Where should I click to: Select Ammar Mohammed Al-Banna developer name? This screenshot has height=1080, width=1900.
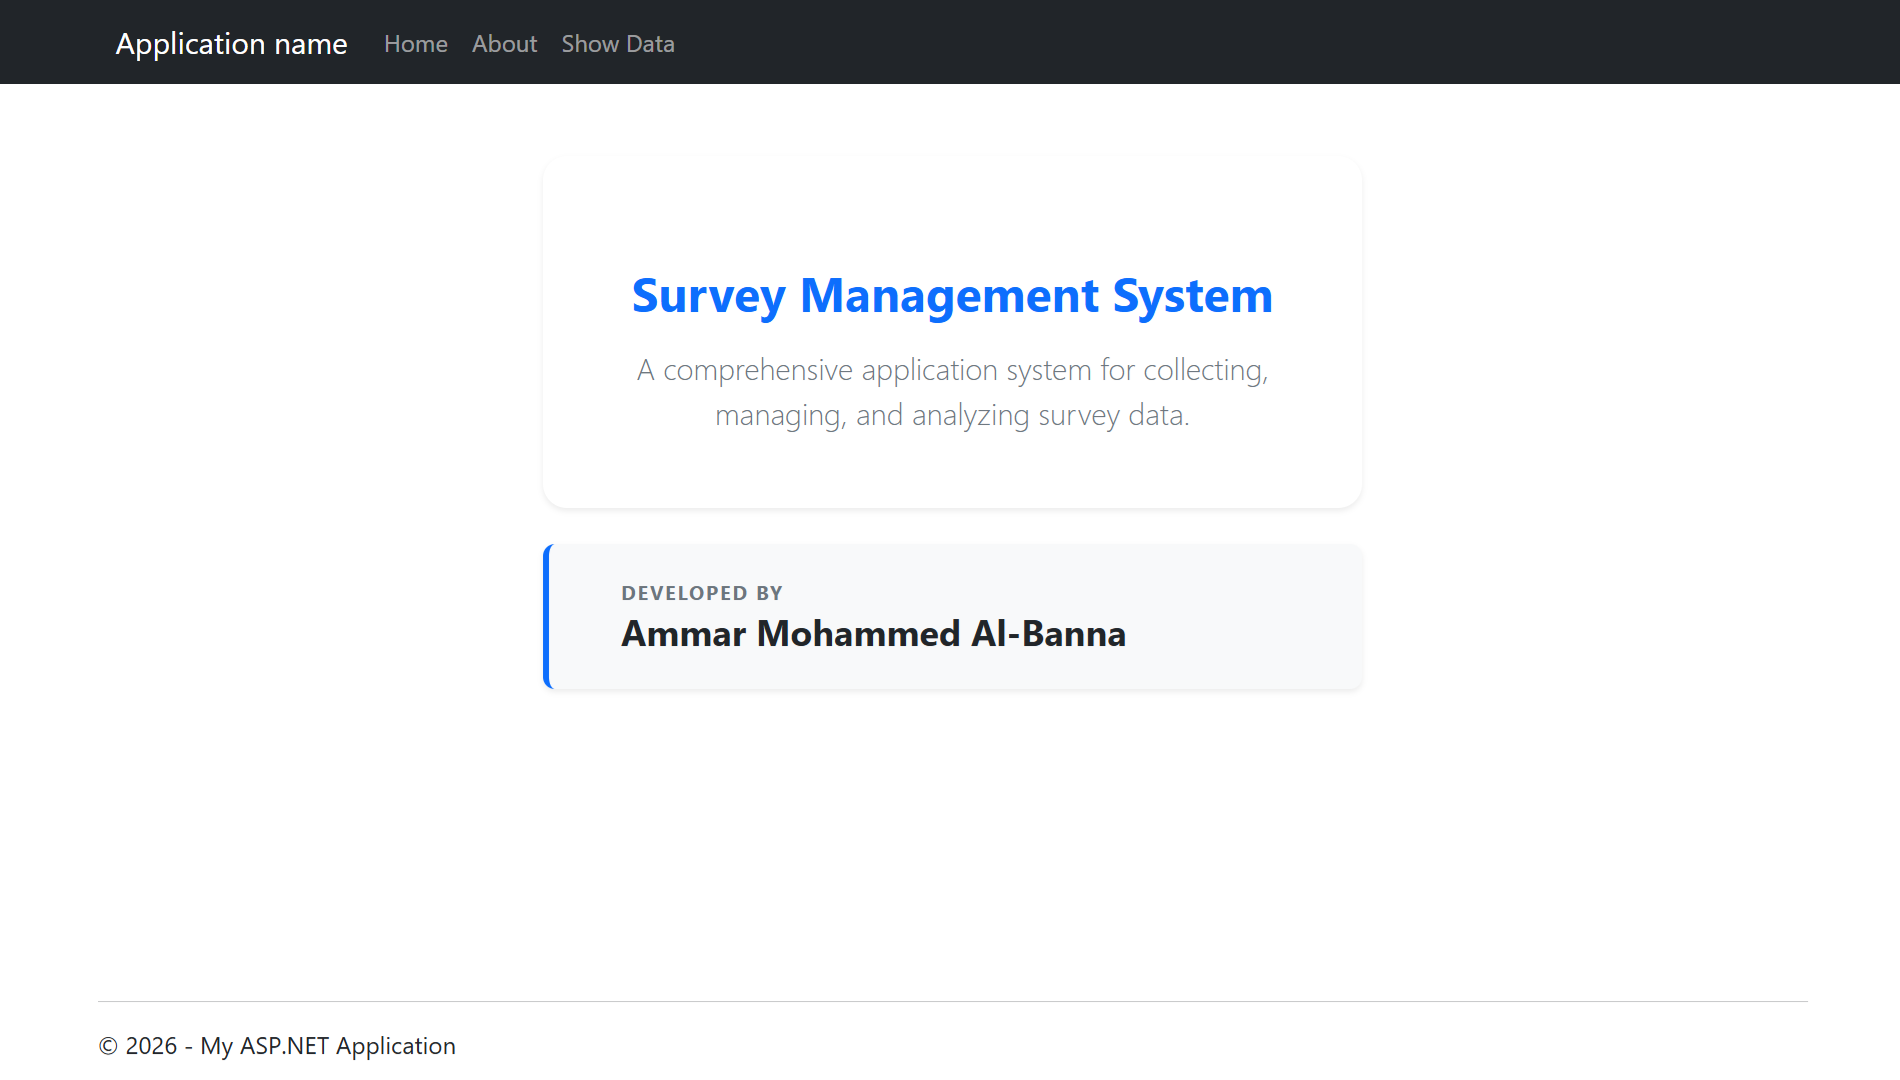(x=873, y=633)
